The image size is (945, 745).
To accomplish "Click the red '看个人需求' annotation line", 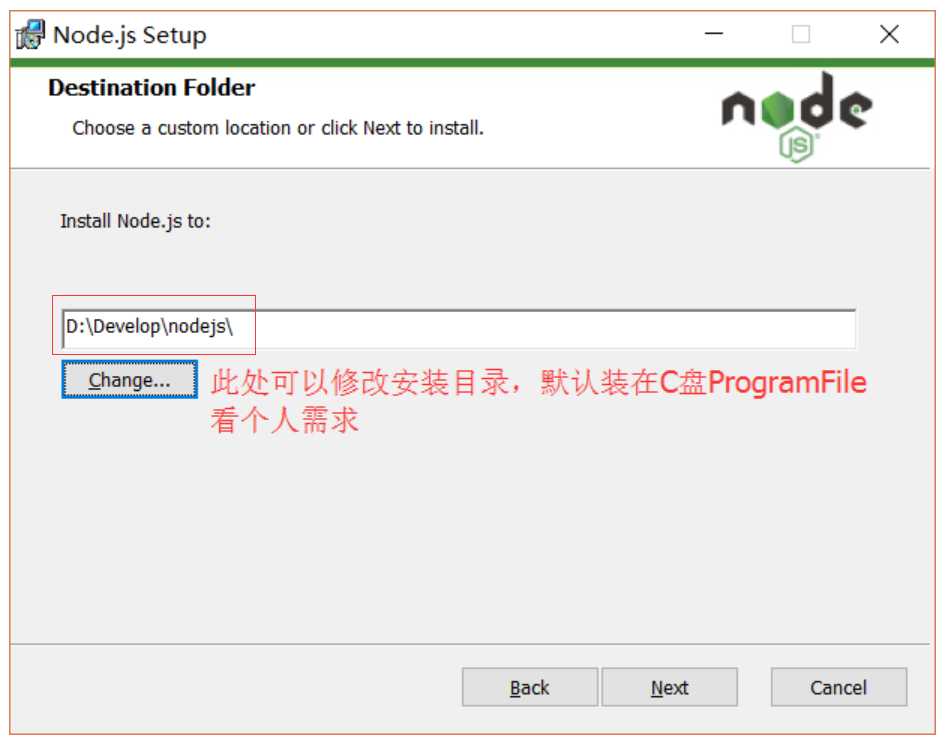I will tap(284, 420).
